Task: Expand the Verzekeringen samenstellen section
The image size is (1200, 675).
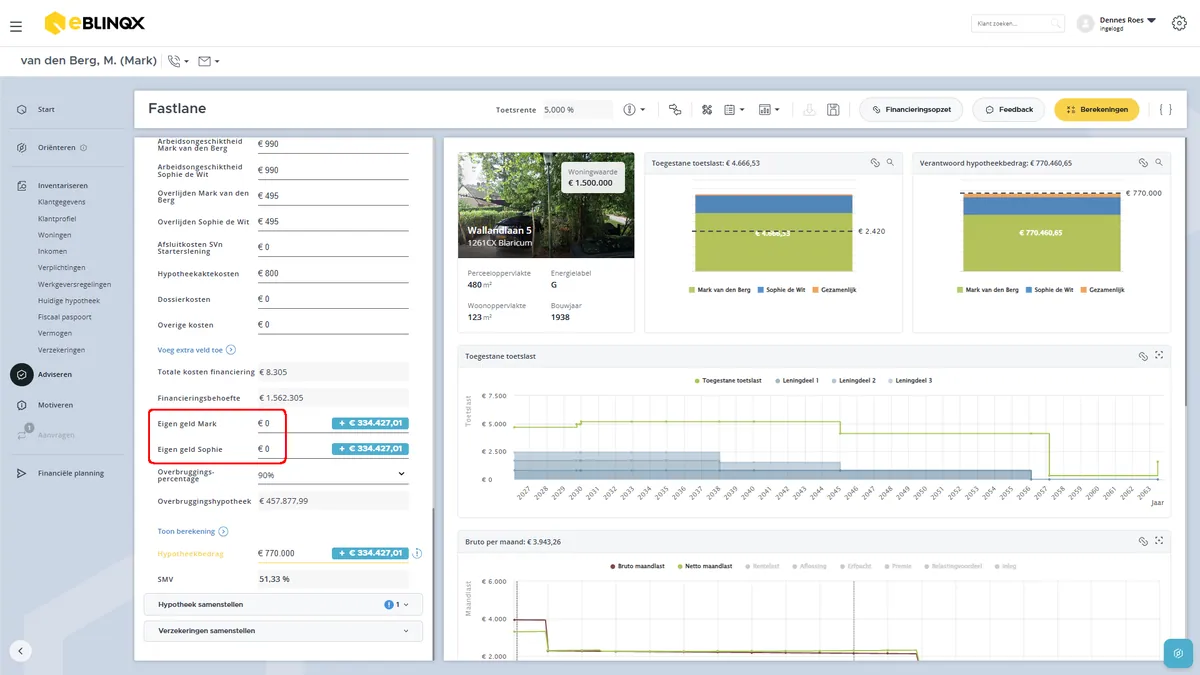Action: coord(283,631)
